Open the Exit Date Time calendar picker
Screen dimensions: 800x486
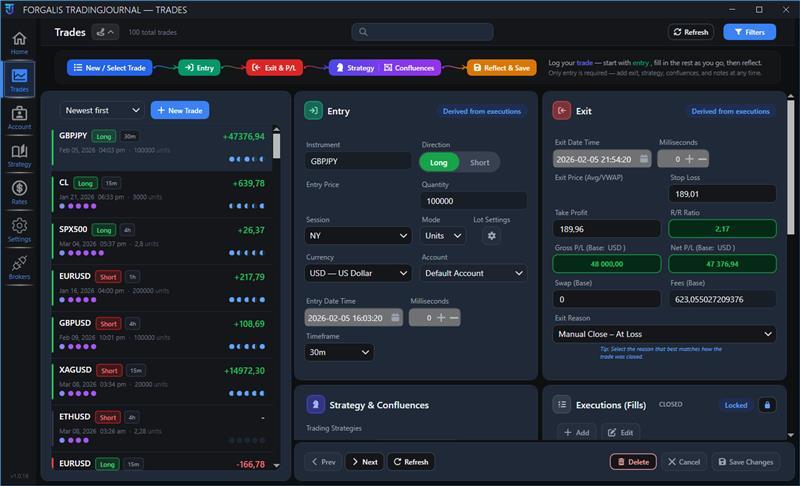(644, 158)
